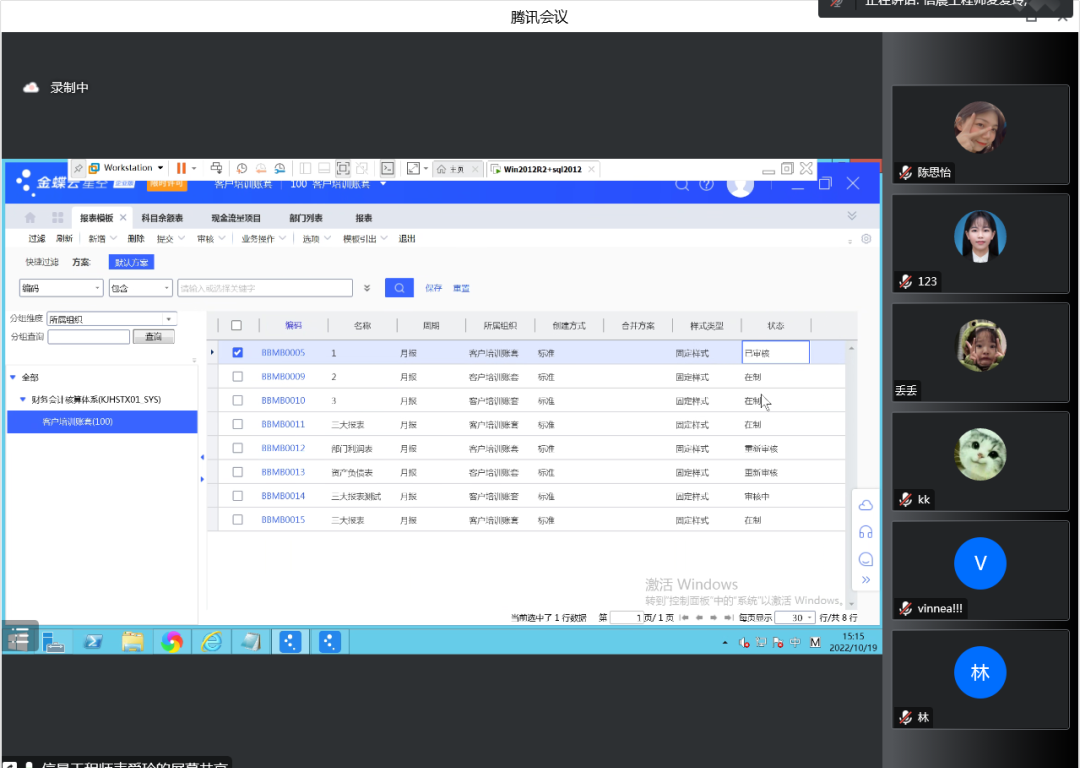1080x768 pixels.
Task: Open the apps grid icon
Action: point(58,218)
